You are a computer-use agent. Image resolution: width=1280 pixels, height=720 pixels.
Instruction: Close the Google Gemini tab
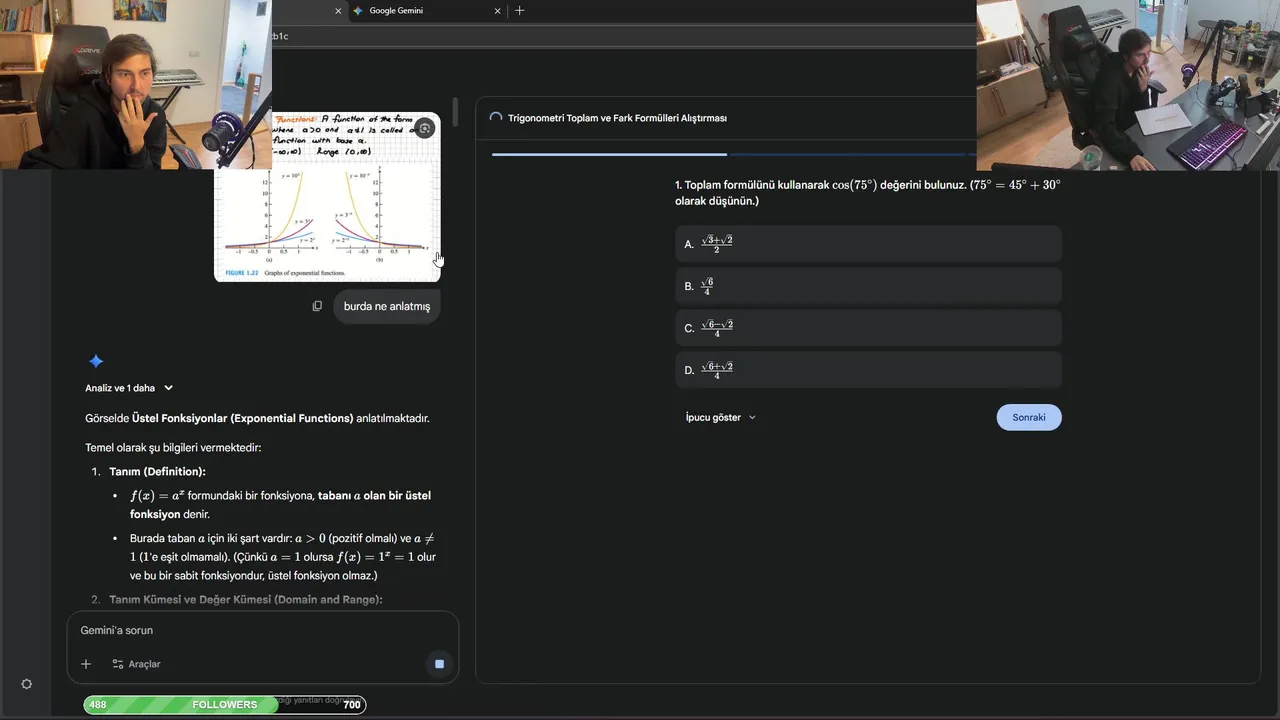[x=497, y=11]
